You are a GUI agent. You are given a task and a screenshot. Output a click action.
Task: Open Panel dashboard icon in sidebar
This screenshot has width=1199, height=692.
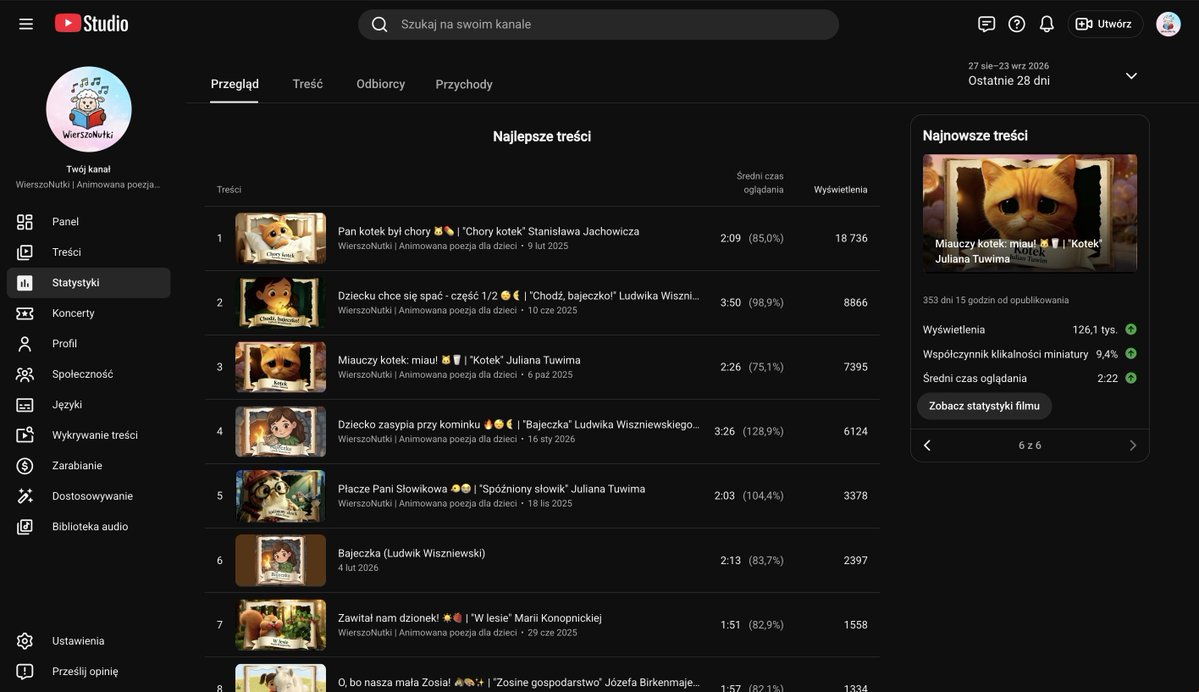point(24,222)
